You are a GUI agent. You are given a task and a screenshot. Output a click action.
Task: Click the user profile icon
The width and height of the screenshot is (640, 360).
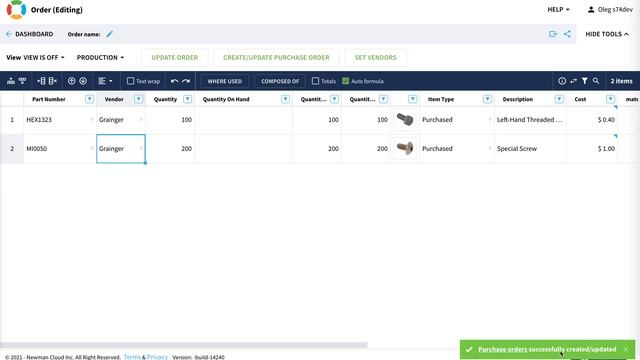pos(591,9)
